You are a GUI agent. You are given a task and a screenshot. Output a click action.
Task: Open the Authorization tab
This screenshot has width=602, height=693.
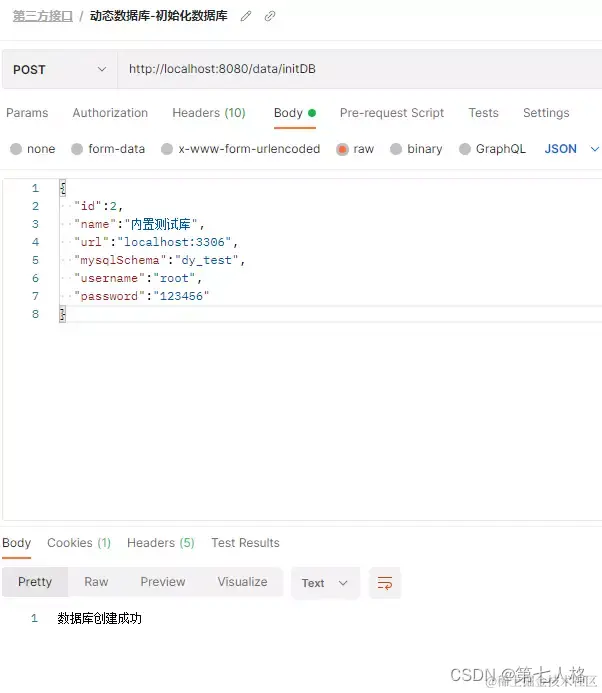tap(110, 113)
